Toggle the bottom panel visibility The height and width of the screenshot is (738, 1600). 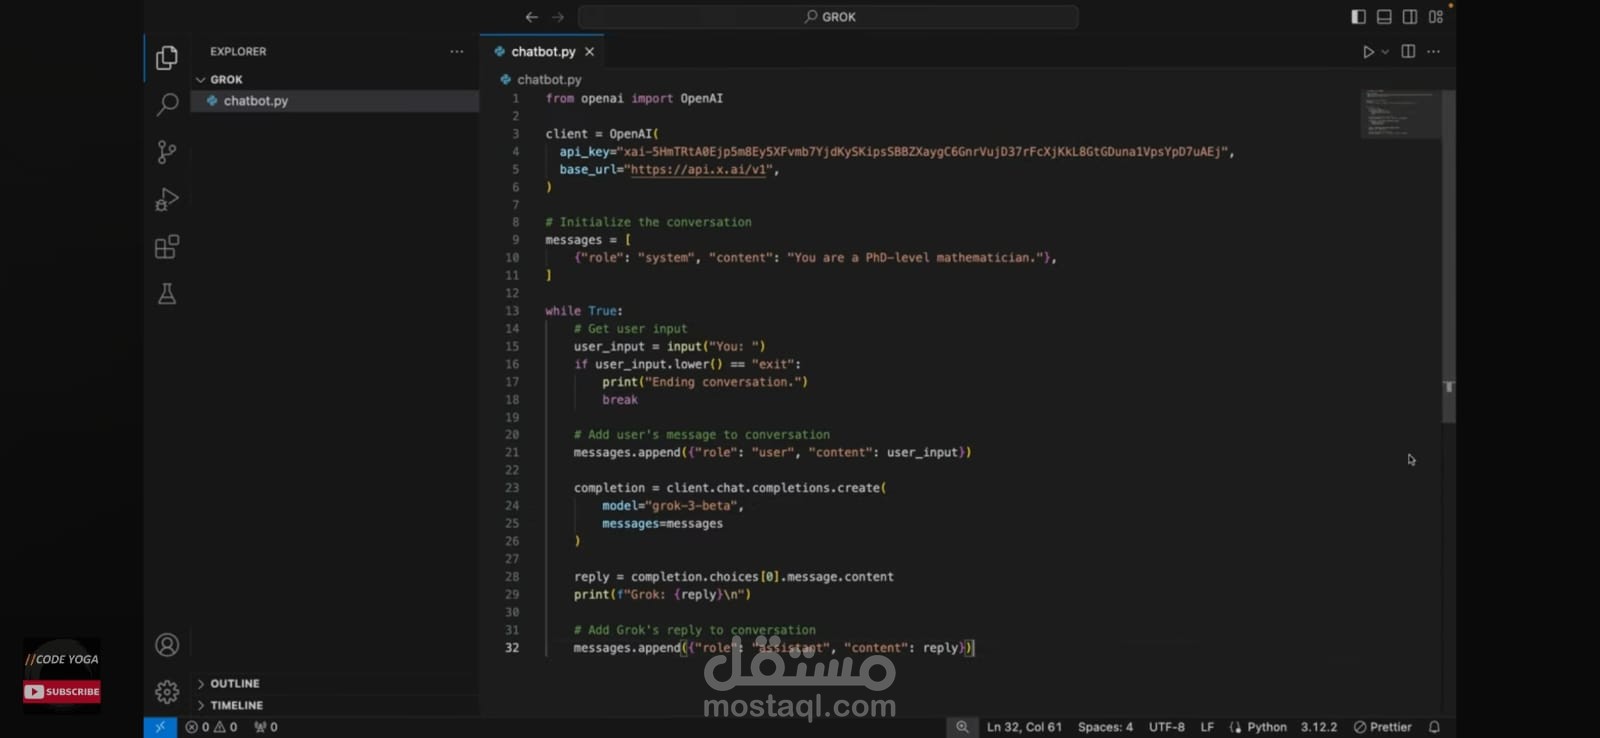tap(1384, 17)
